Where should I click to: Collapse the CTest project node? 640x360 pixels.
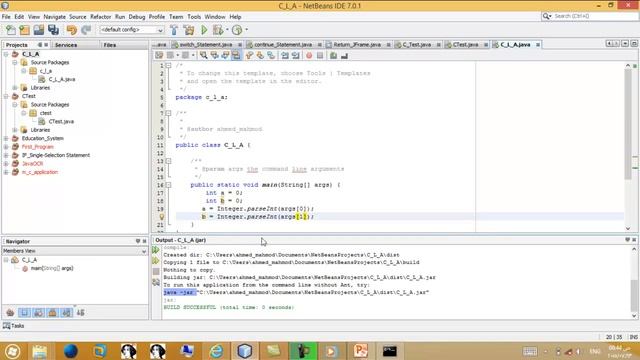(x=6, y=96)
